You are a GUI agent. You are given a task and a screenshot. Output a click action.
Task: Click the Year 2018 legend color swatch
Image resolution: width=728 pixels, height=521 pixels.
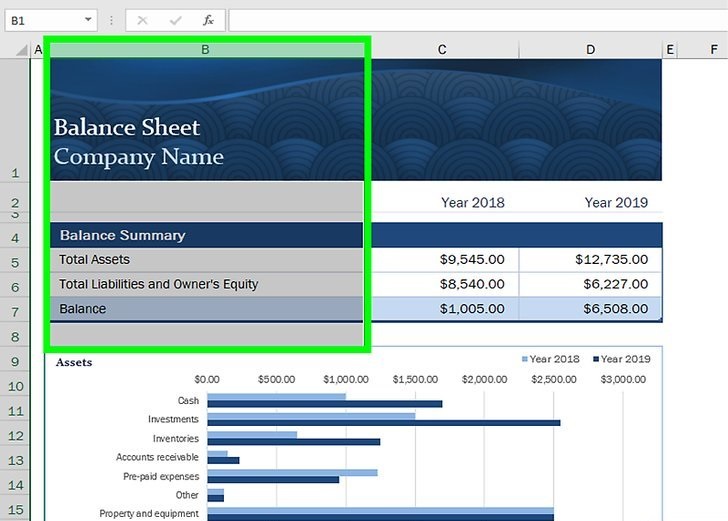pyautogui.click(x=525, y=359)
